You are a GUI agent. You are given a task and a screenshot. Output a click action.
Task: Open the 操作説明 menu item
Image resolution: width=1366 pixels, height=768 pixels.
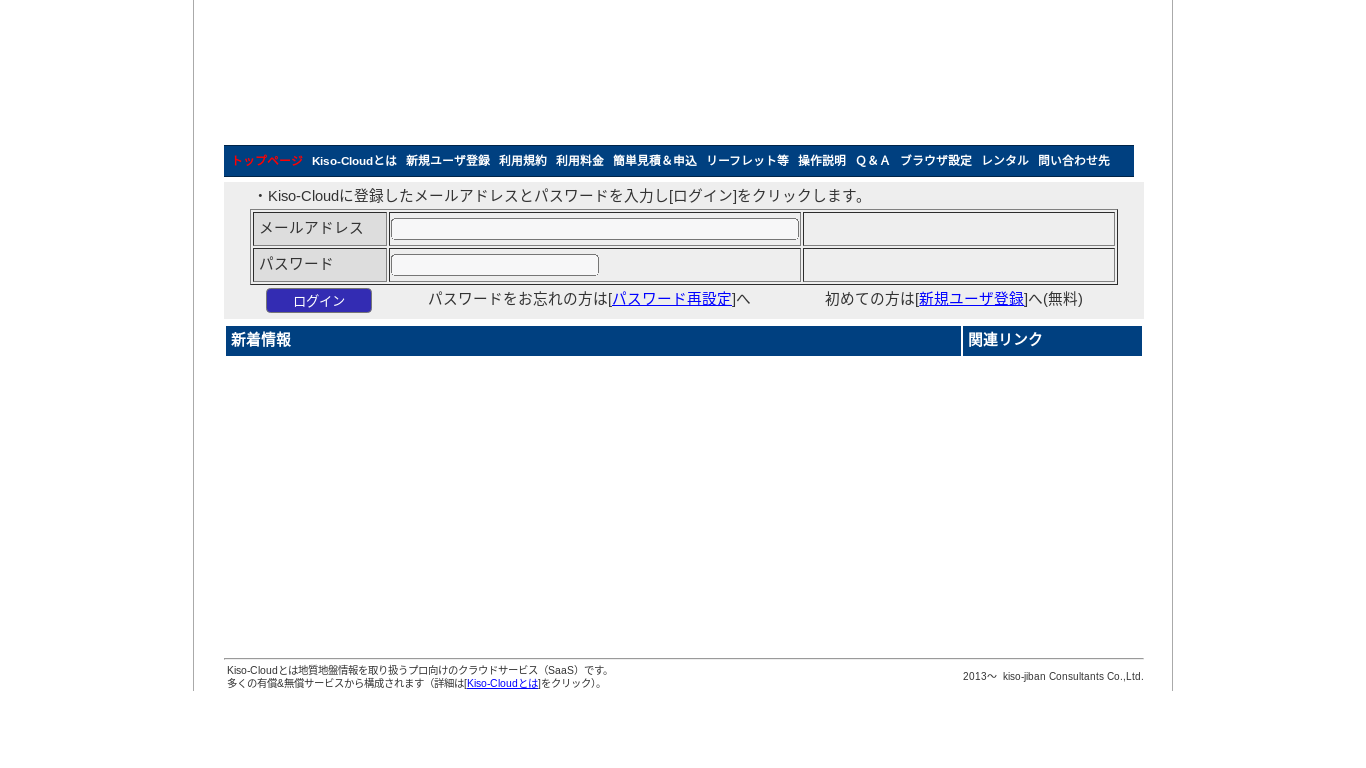pos(822,161)
